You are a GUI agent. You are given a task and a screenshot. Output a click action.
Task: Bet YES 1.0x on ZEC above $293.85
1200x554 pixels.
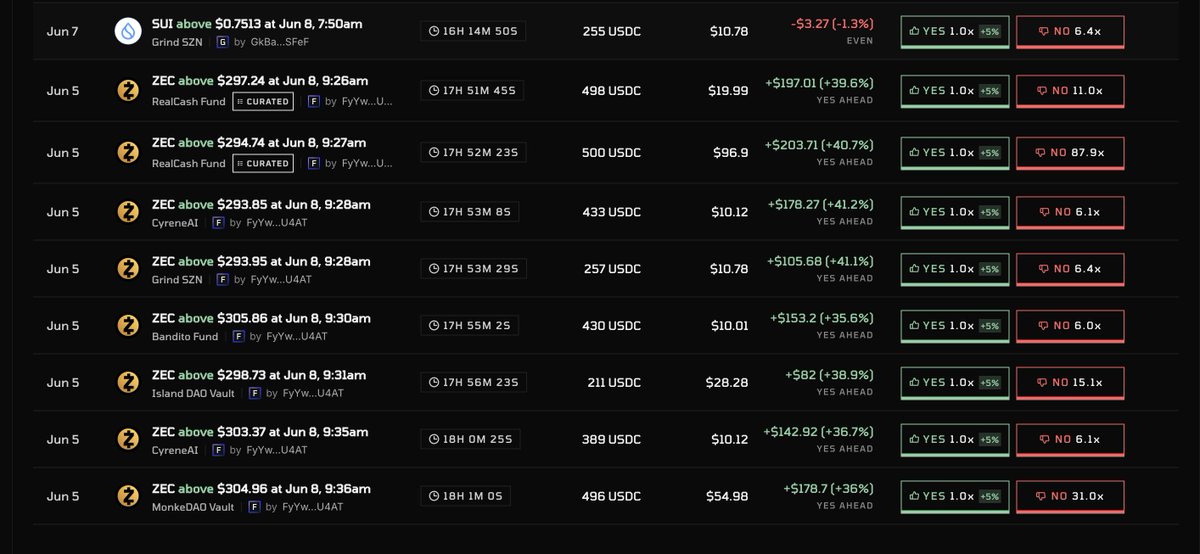(x=955, y=212)
